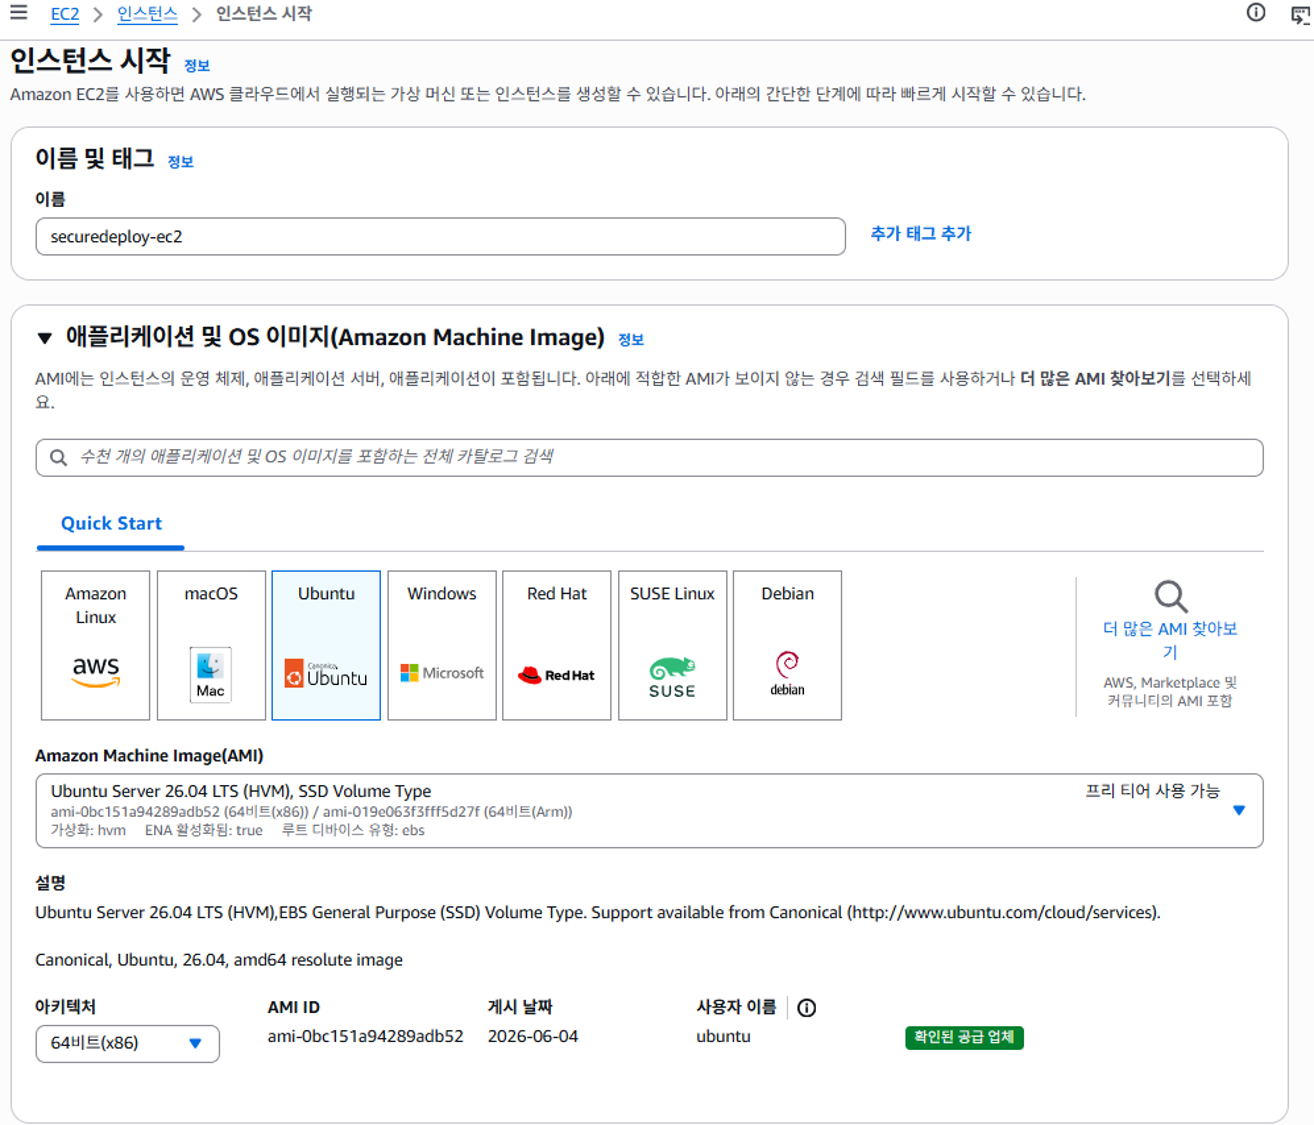Open the 인스턴스 breadcrumb link
This screenshot has height=1125, width=1314.
point(147,14)
